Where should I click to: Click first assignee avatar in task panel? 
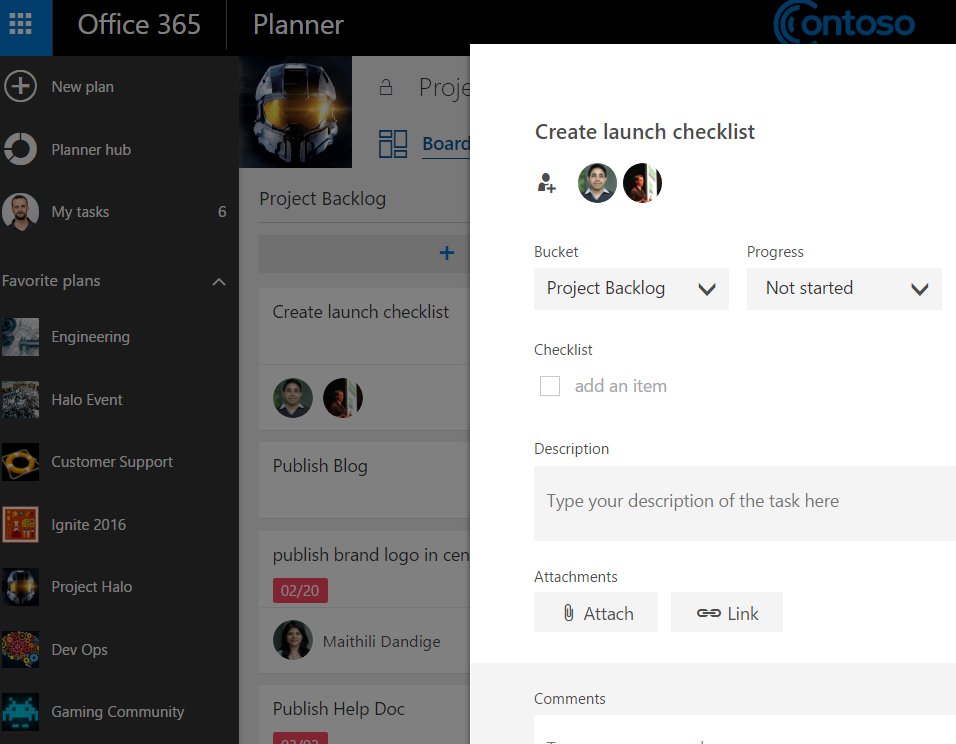597,182
